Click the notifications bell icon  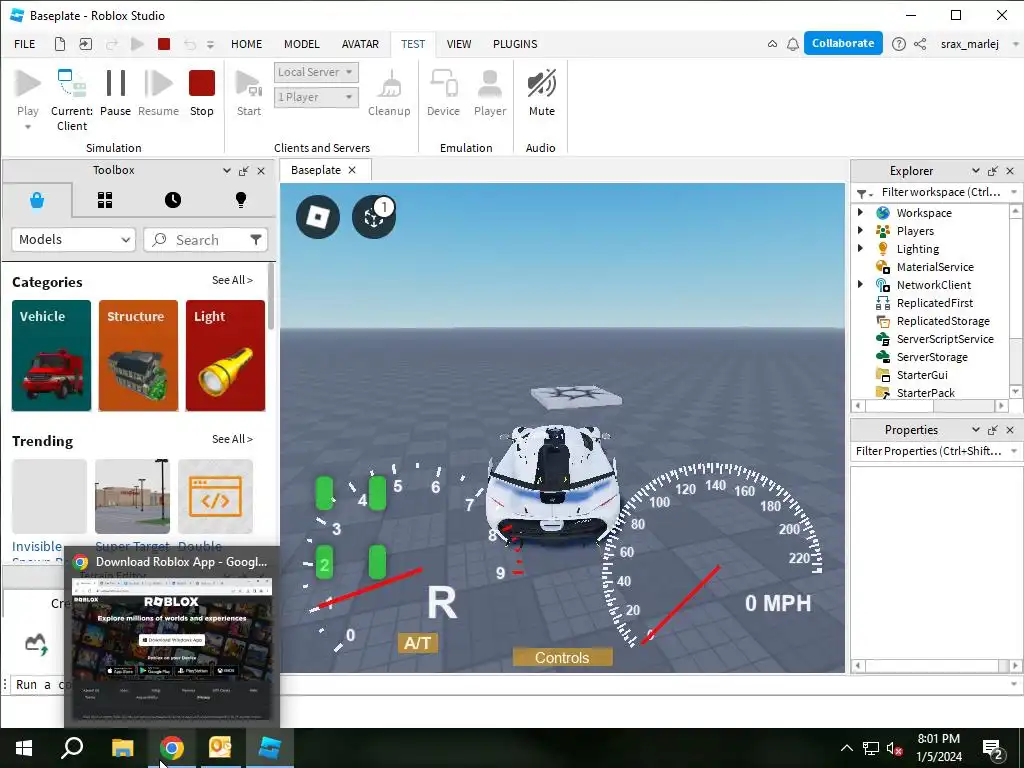coord(793,44)
